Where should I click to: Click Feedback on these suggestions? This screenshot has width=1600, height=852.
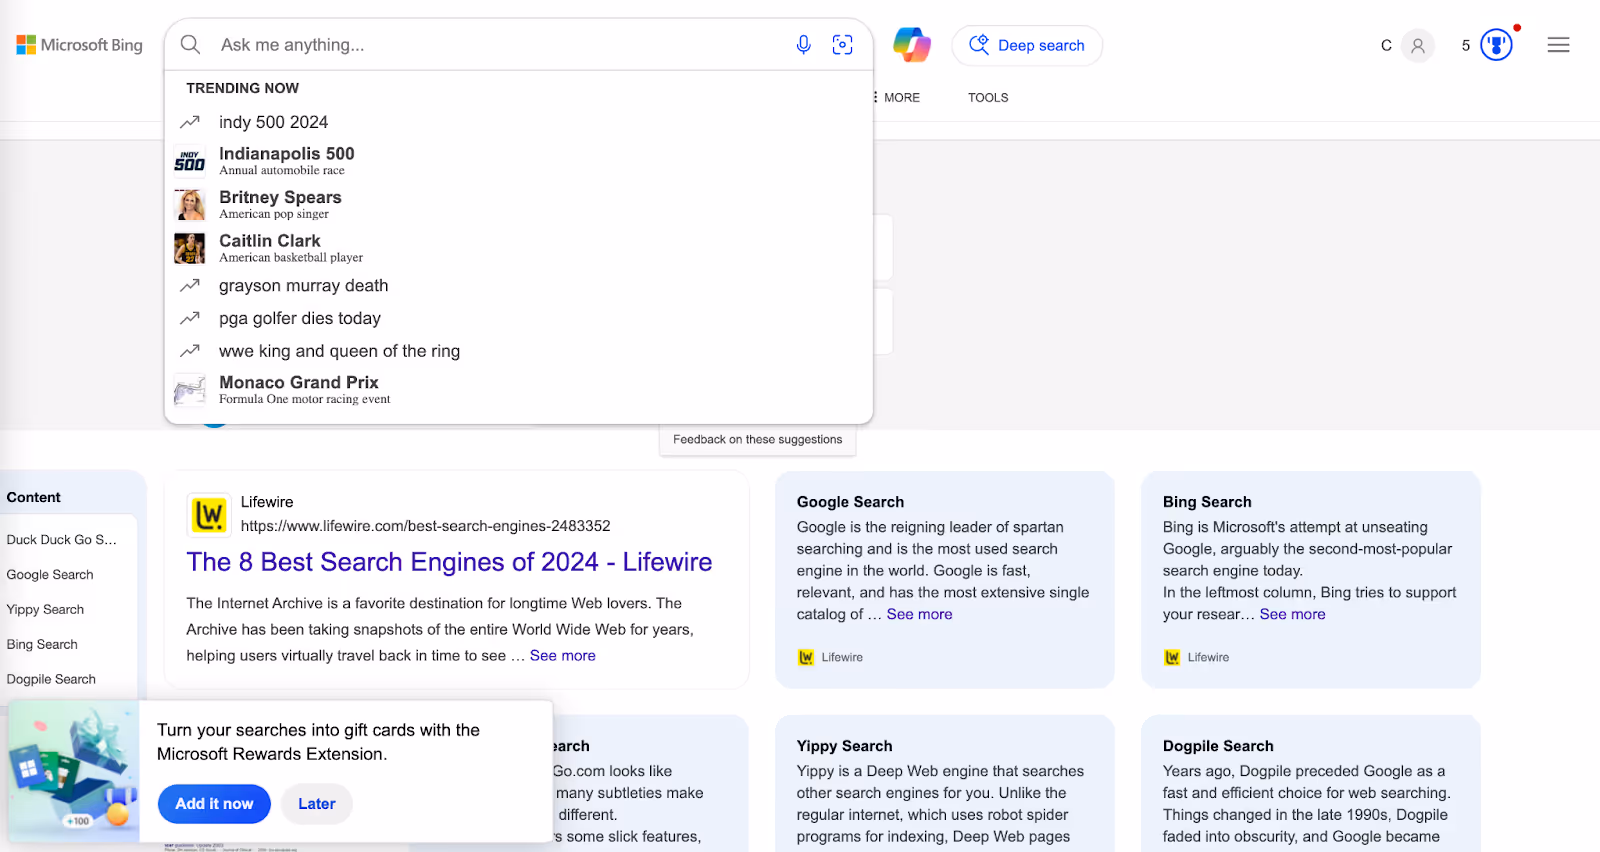[x=758, y=439]
